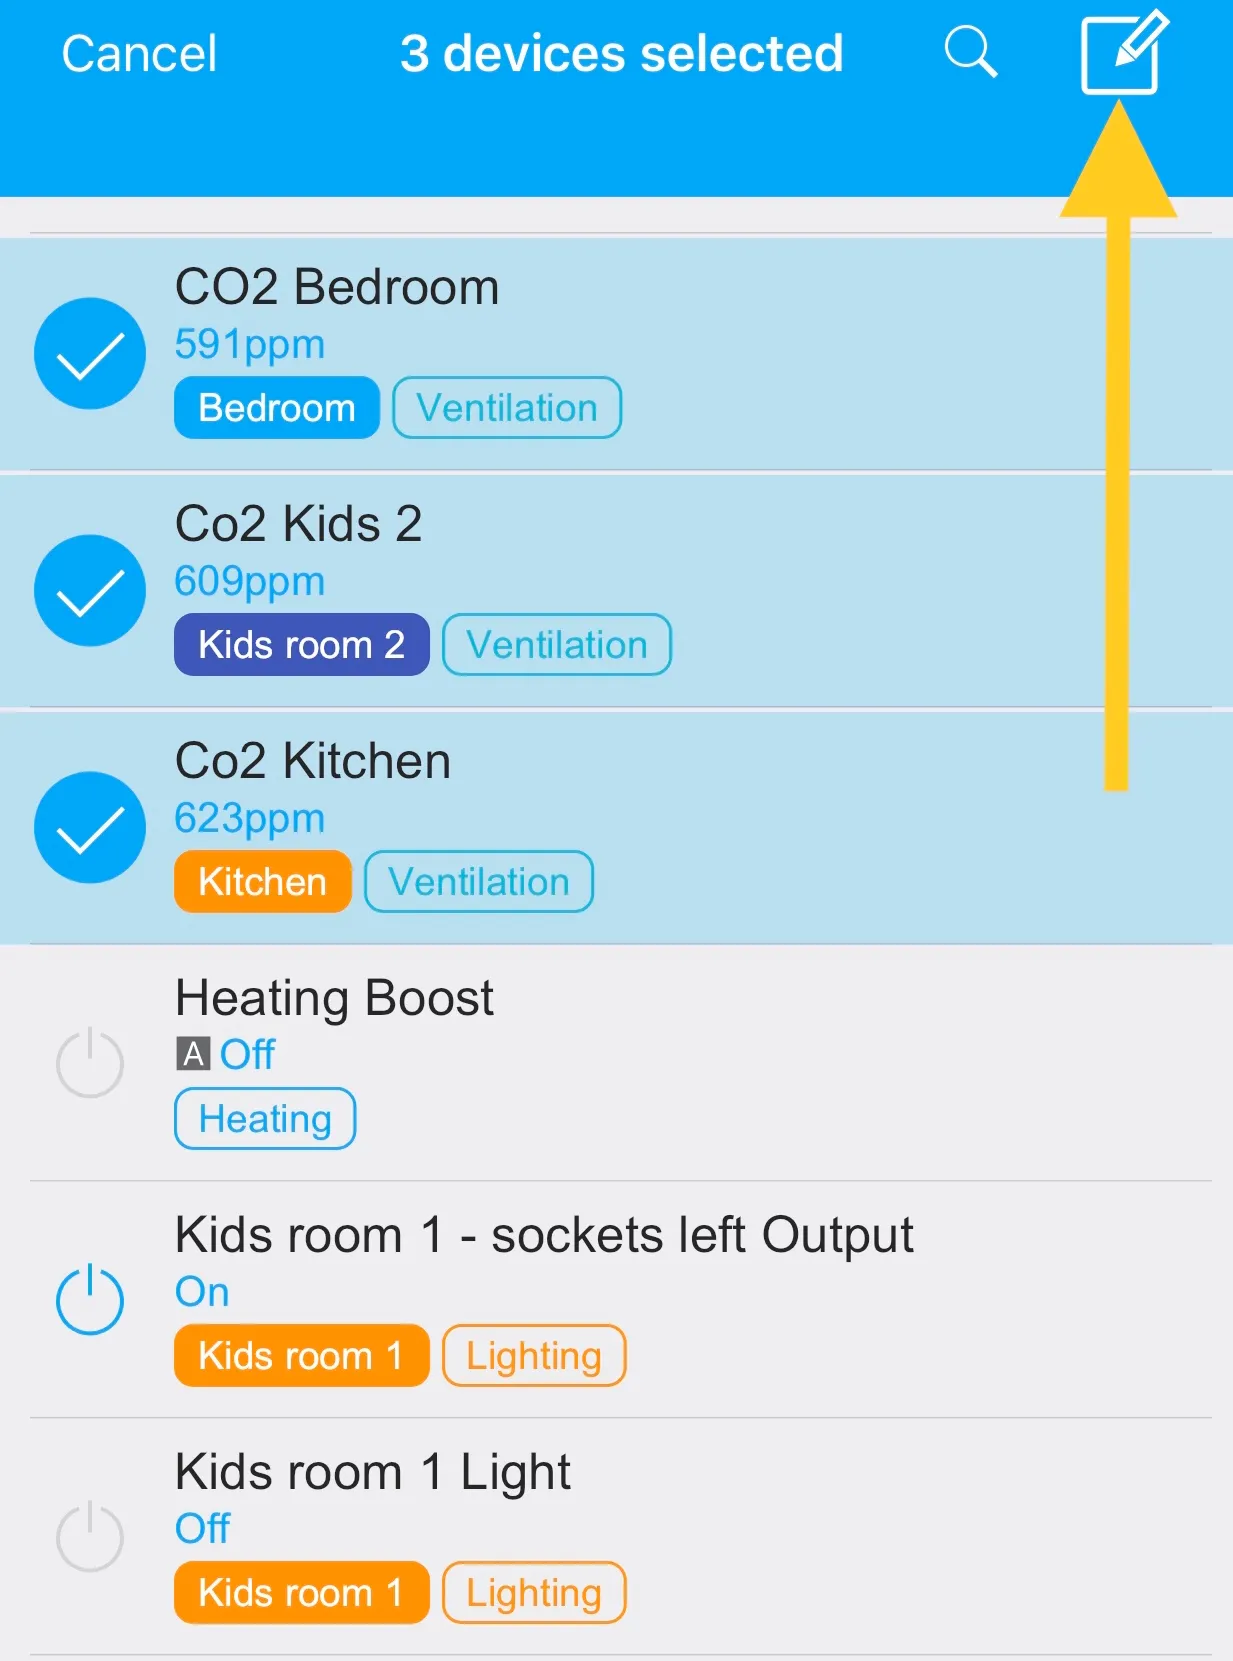Open the 591ppm reading for CO2 Bedroom
The height and width of the screenshot is (1661, 1233).
pos(250,345)
